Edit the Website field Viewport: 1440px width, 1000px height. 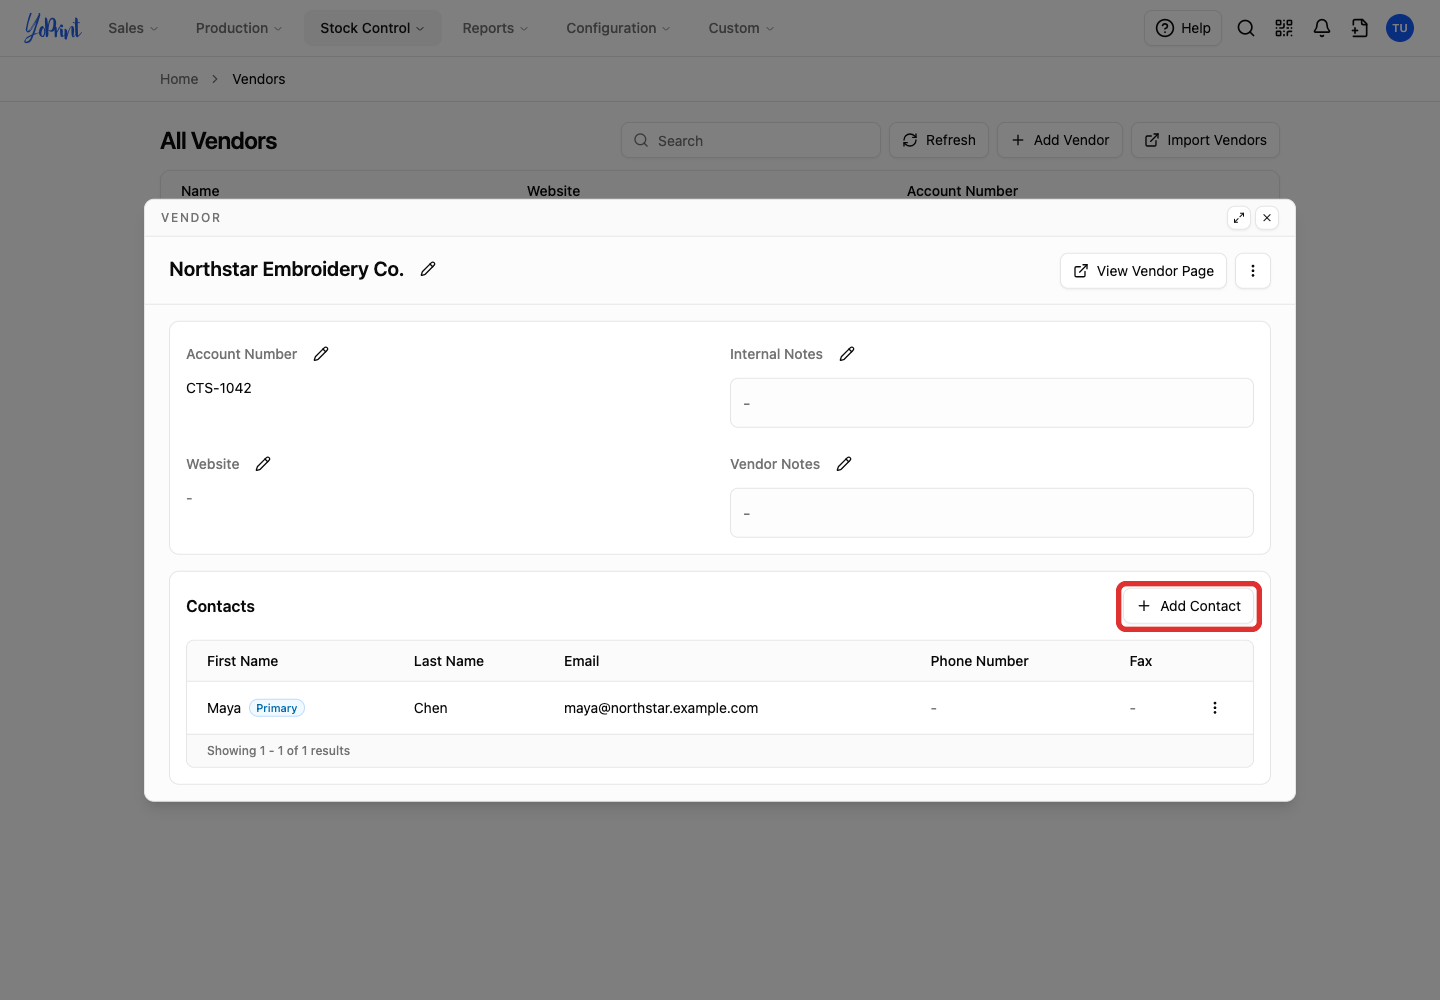pyautogui.click(x=263, y=464)
